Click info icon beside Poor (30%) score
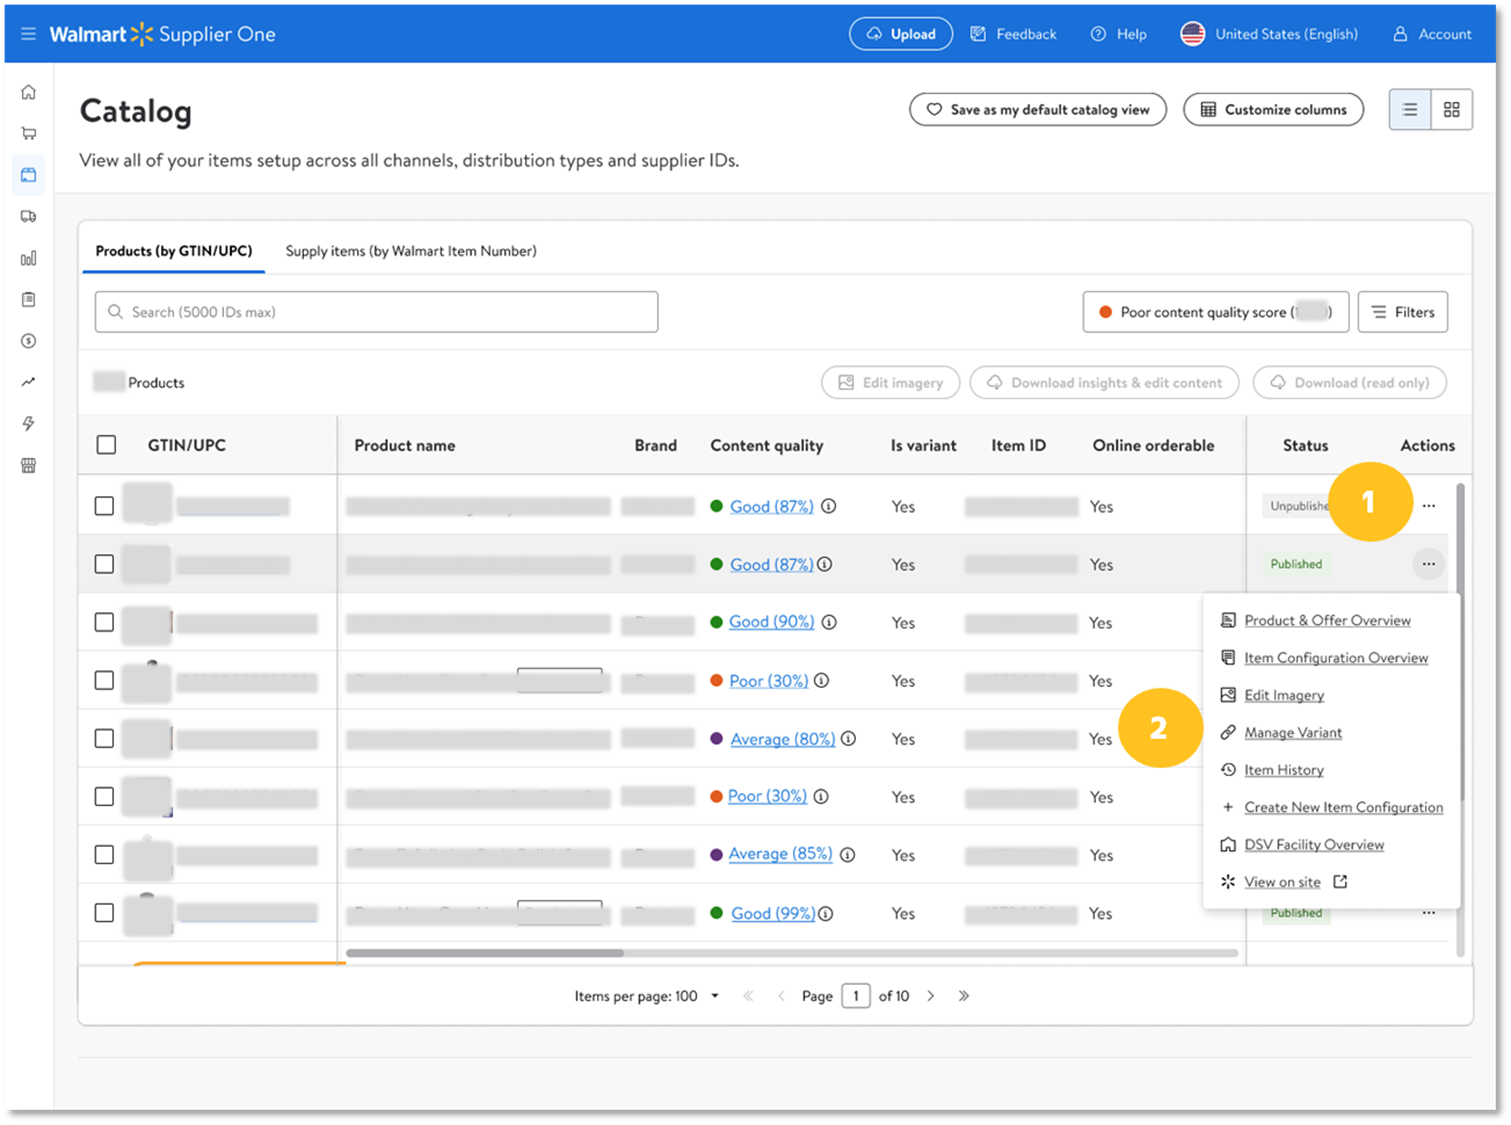The image size is (1511, 1125). tap(821, 681)
